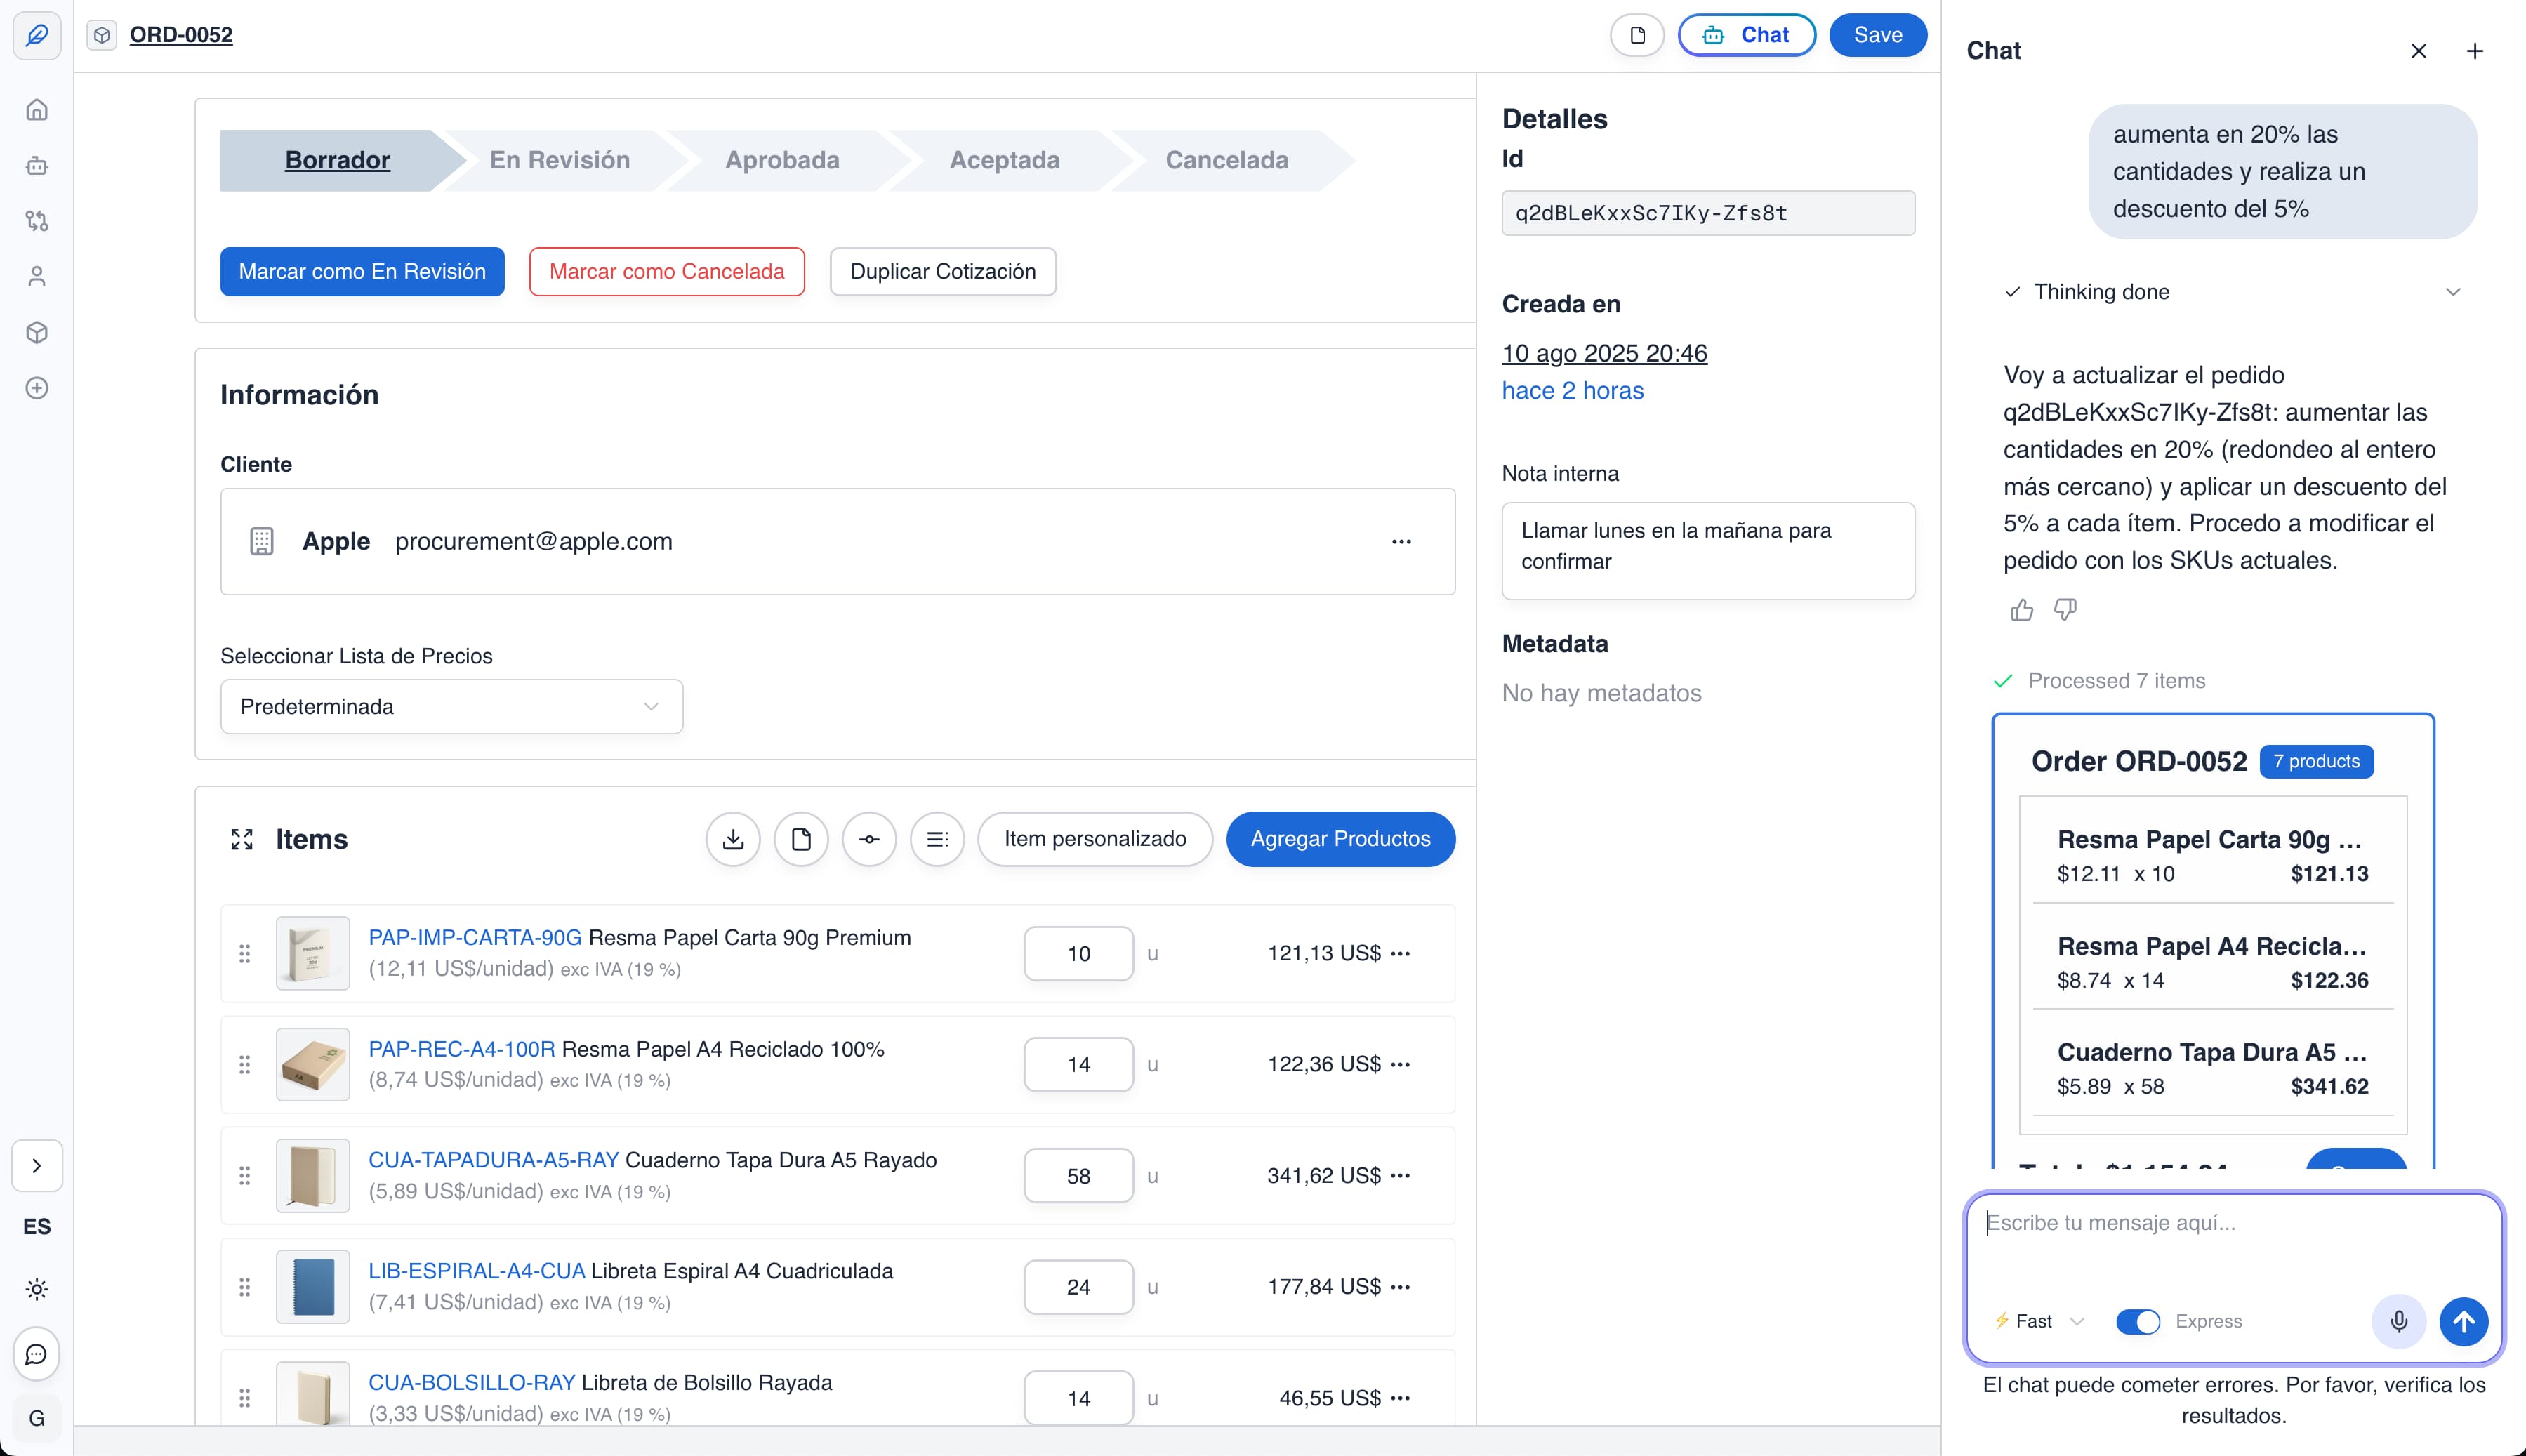Download the items list via download icon
The width and height of the screenshot is (2526, 1456).
coord(733,839)
